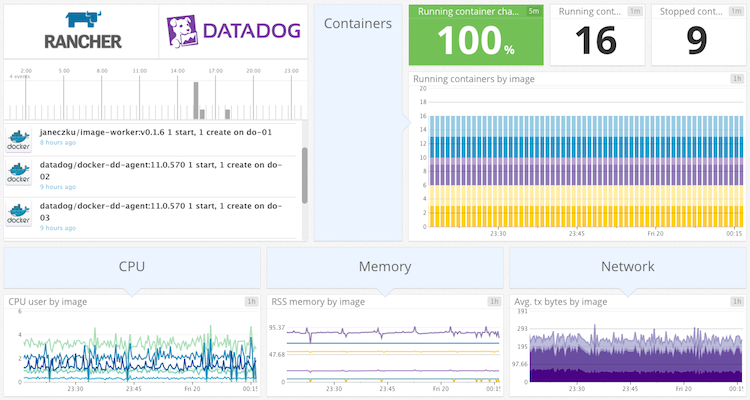Screen dimensions: 750x400
Task: Select the Memory section header
Action: [x=384, y=267]
